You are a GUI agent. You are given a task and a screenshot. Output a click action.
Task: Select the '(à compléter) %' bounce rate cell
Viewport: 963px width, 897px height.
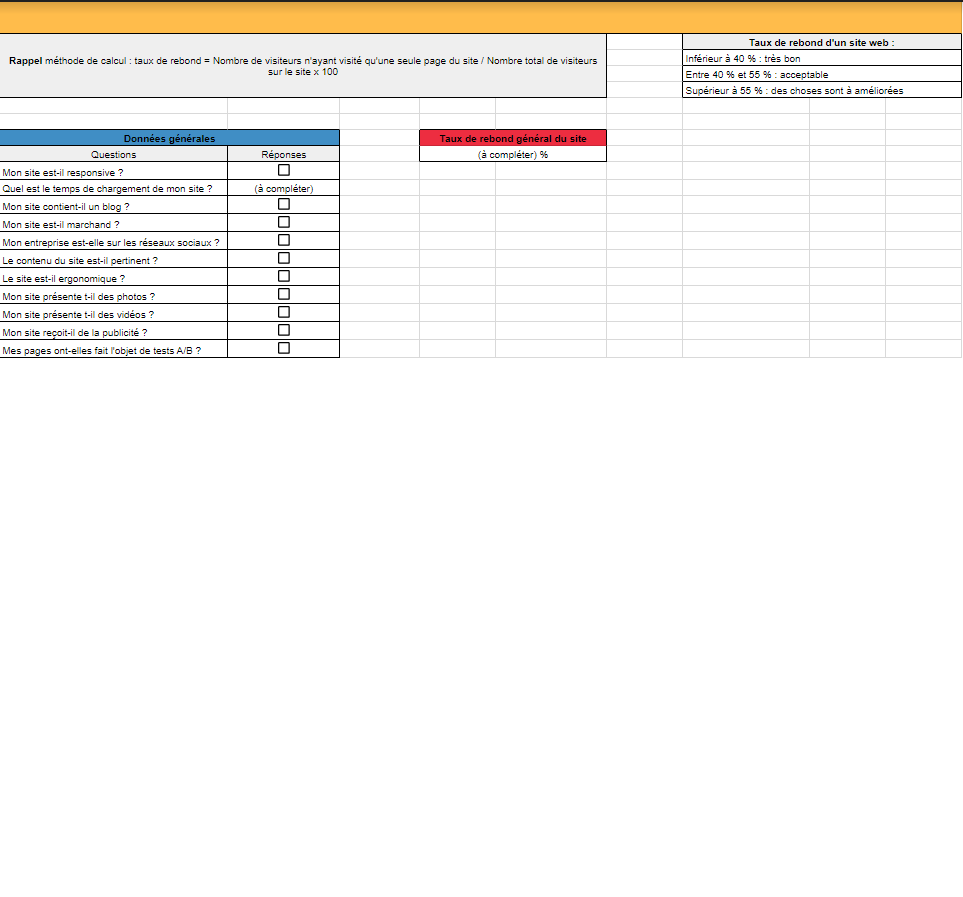click(x=513, y=154)
